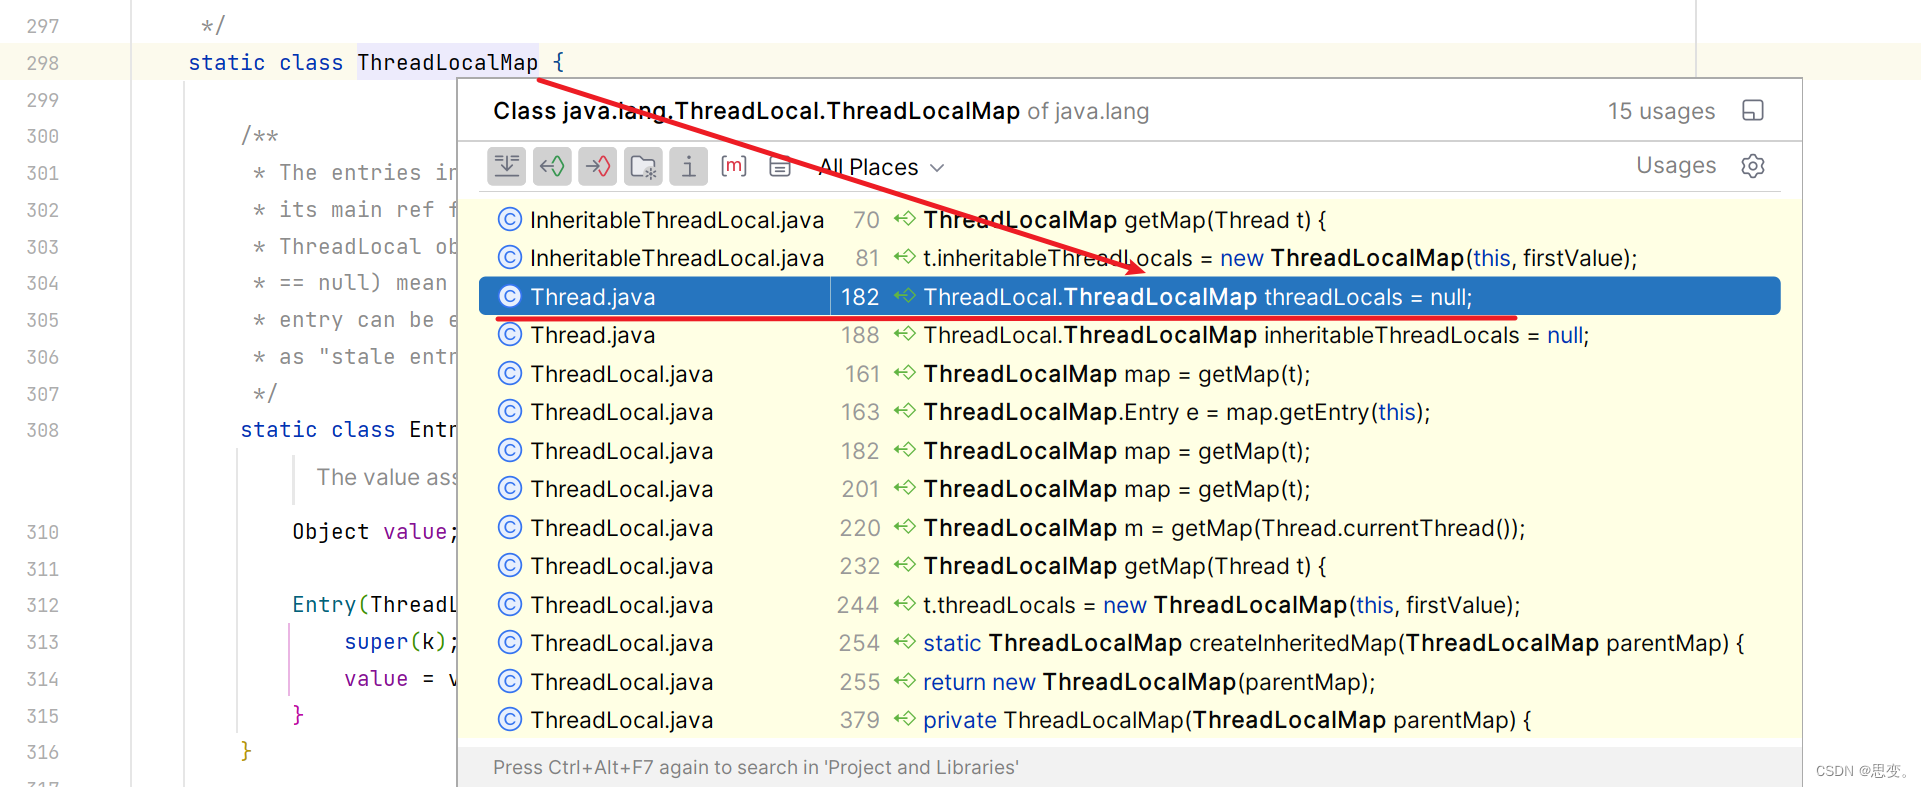Select Thread.java line 182 threadLocals usage
Screen dimensions: 1921x787
(1130, 297)
